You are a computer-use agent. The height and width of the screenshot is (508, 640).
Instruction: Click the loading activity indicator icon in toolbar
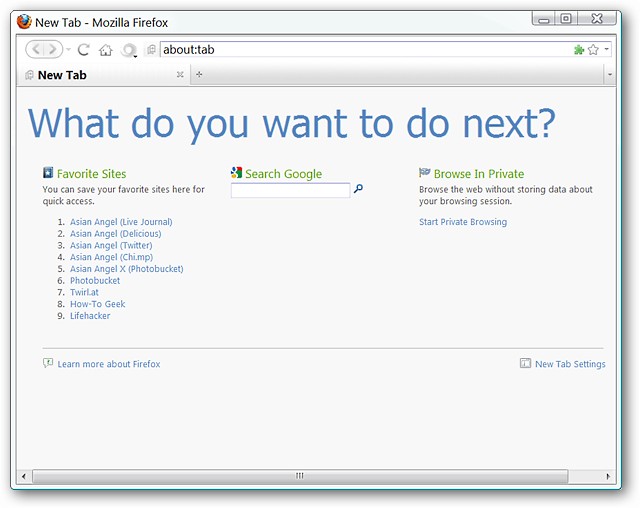click(129, 50)
